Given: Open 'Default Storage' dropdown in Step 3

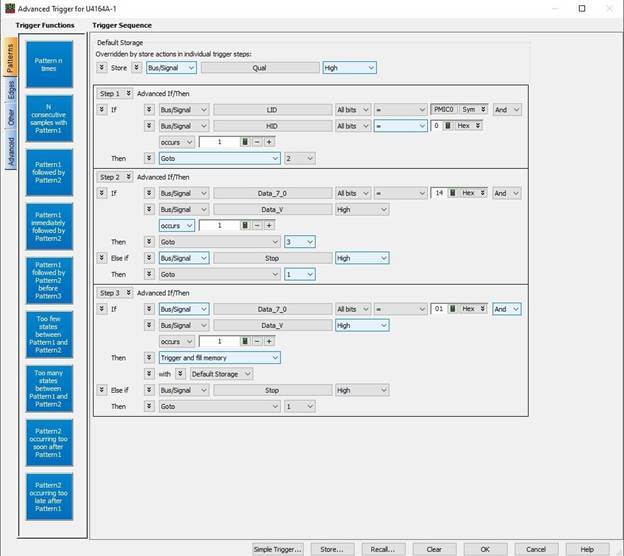Looking at the screenshot, I should coord(221,374).
